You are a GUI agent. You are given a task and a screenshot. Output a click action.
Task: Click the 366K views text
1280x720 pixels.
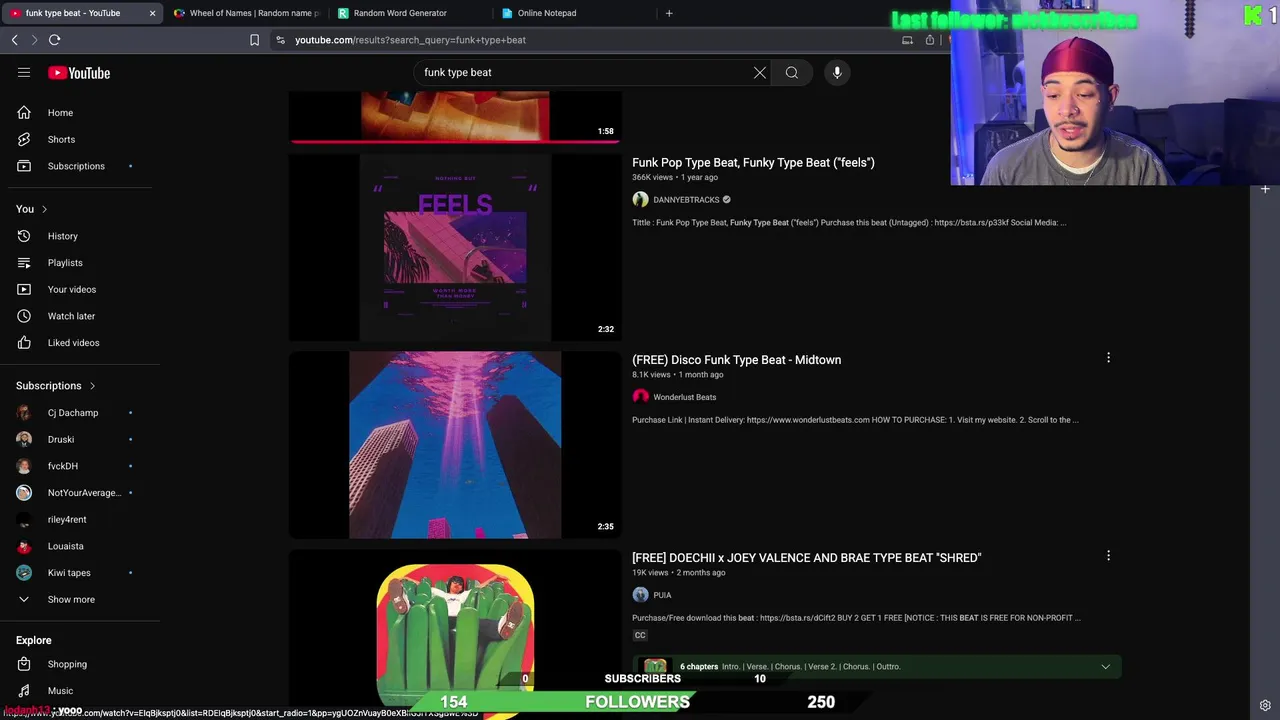point(652,177)
